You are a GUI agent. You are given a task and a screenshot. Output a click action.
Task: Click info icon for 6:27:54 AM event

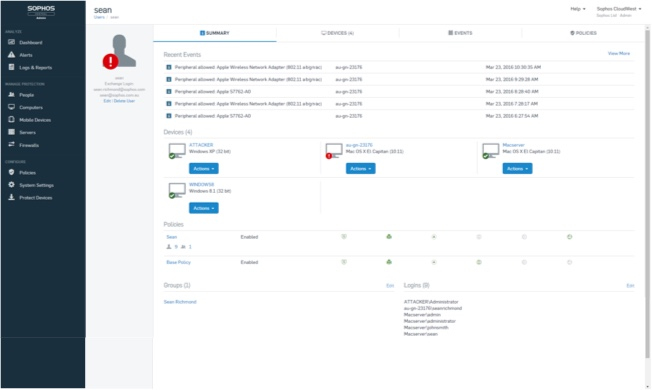click(x=168, y=116)
